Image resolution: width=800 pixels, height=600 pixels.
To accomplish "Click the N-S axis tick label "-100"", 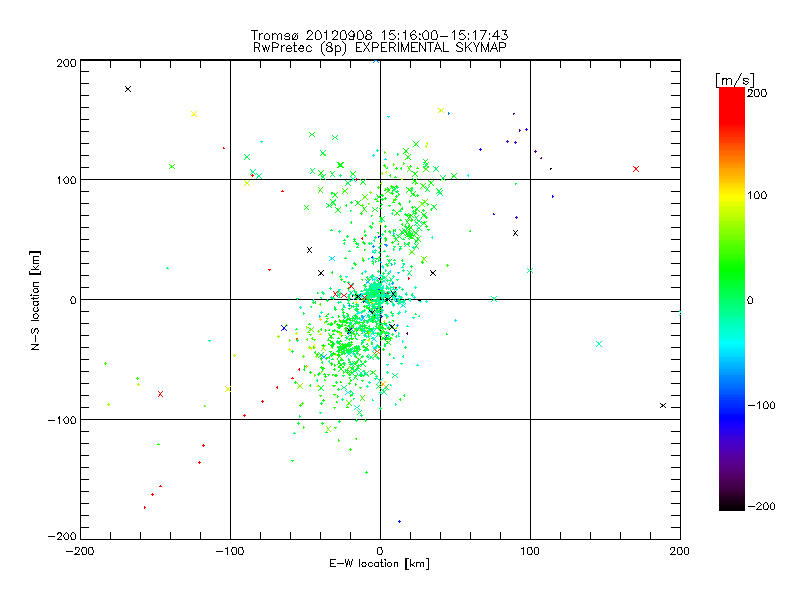I will click(62, 420).
